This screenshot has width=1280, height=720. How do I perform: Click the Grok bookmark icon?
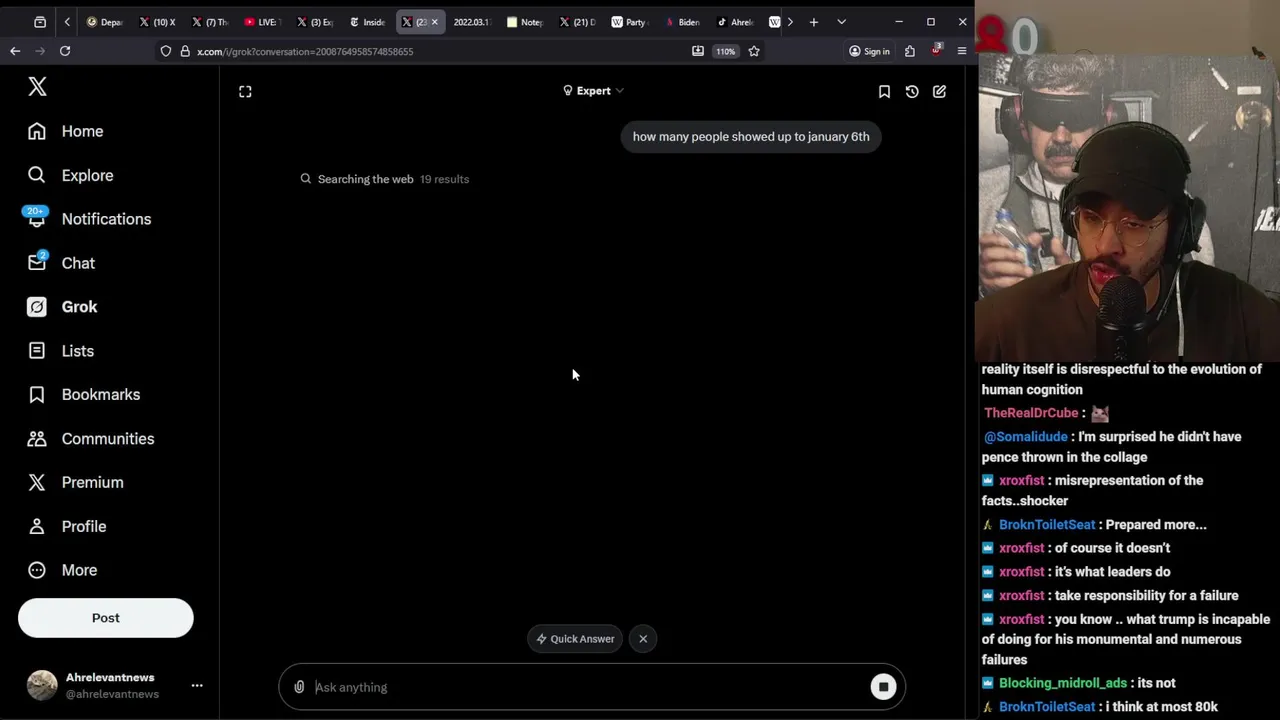pos(884,91)
